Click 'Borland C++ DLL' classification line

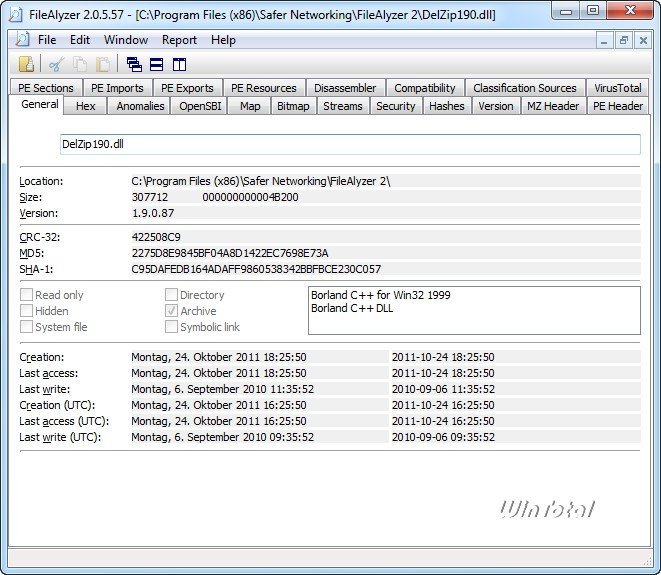pos(352,308)
